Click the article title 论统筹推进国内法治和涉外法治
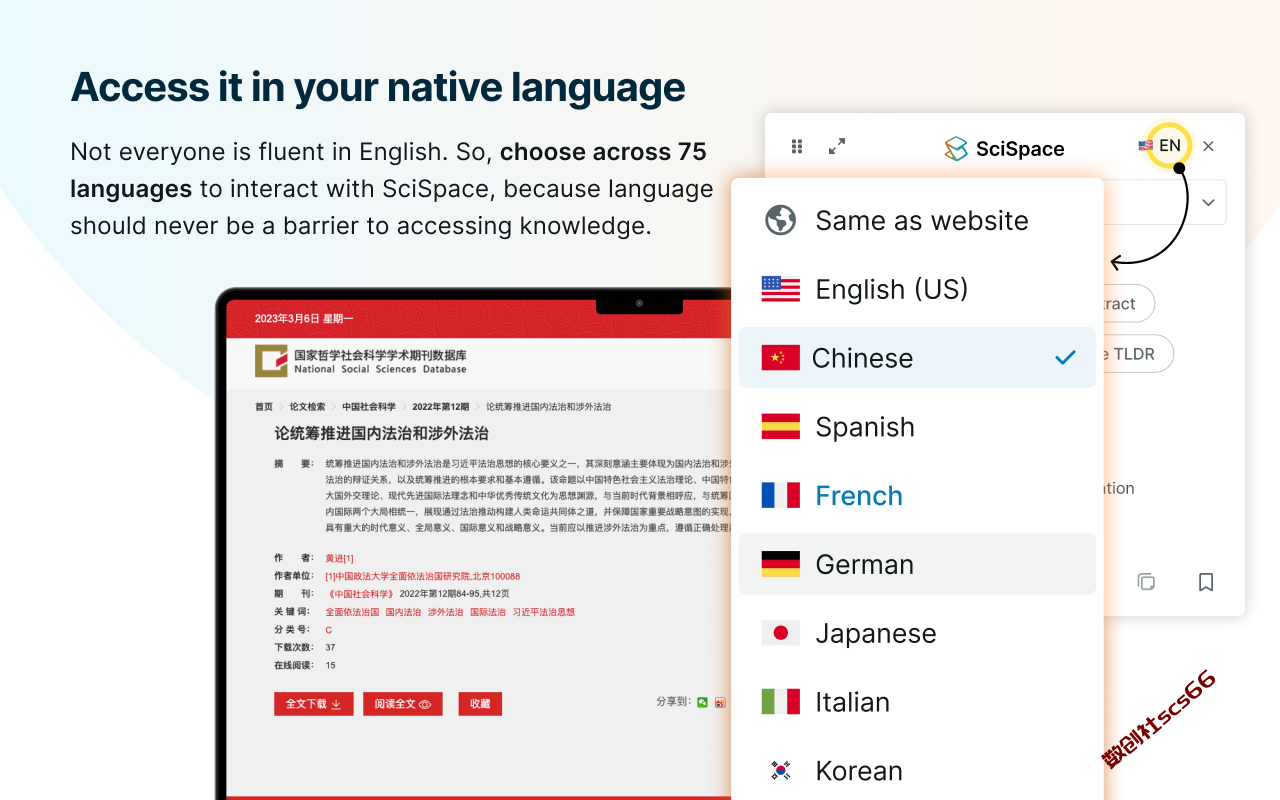 click(x=382, y=434)
